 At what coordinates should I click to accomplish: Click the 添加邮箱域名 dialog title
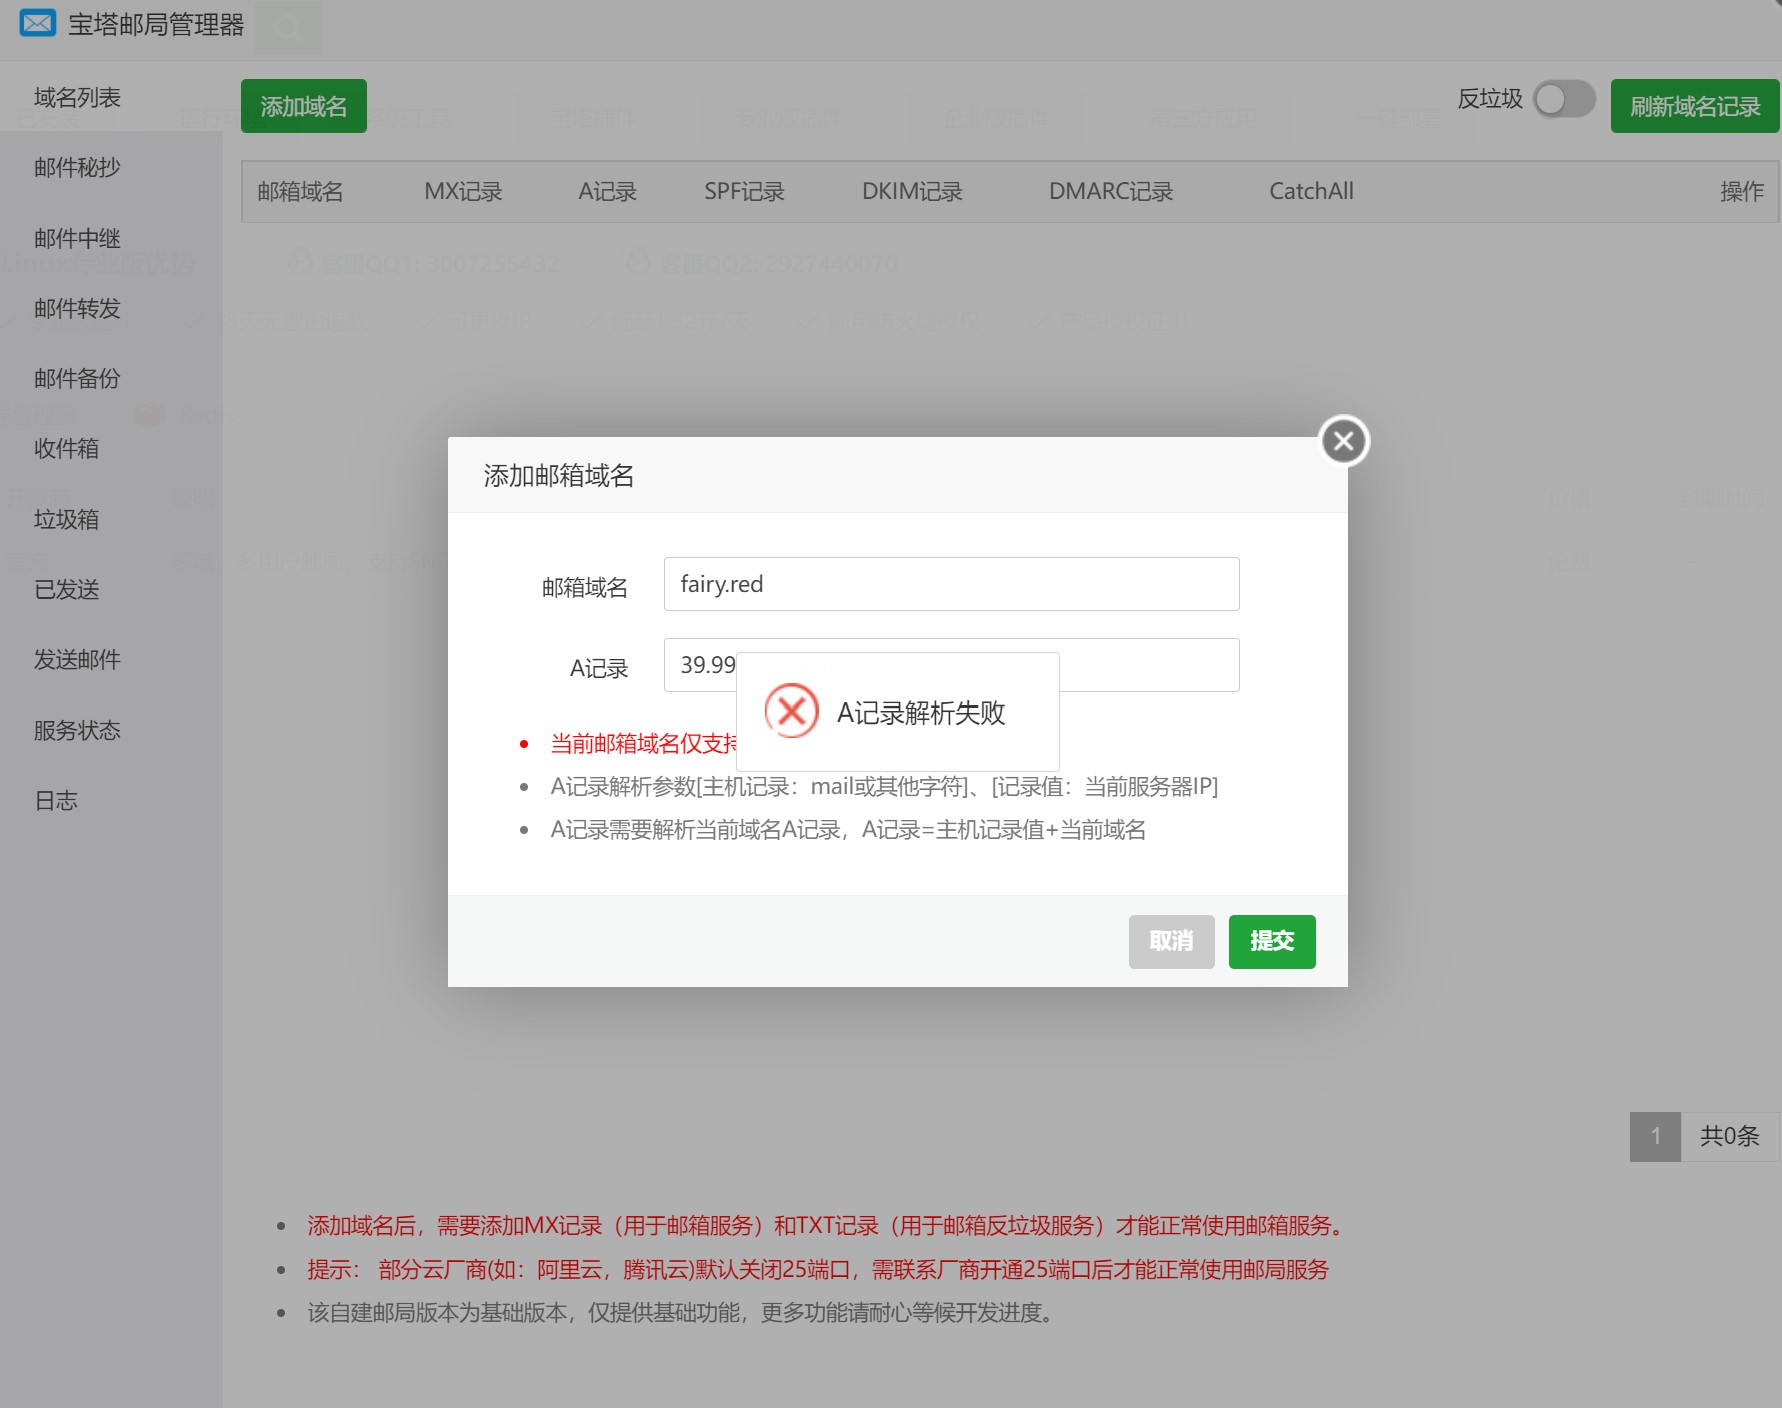click(x=559, y=475)
